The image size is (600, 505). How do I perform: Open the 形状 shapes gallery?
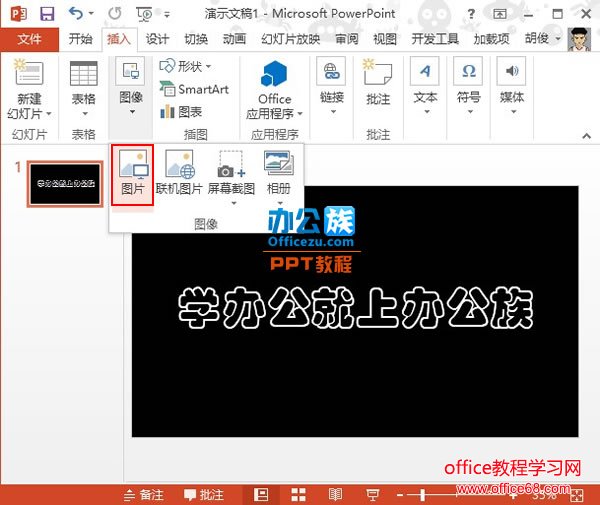click(185, 66)
